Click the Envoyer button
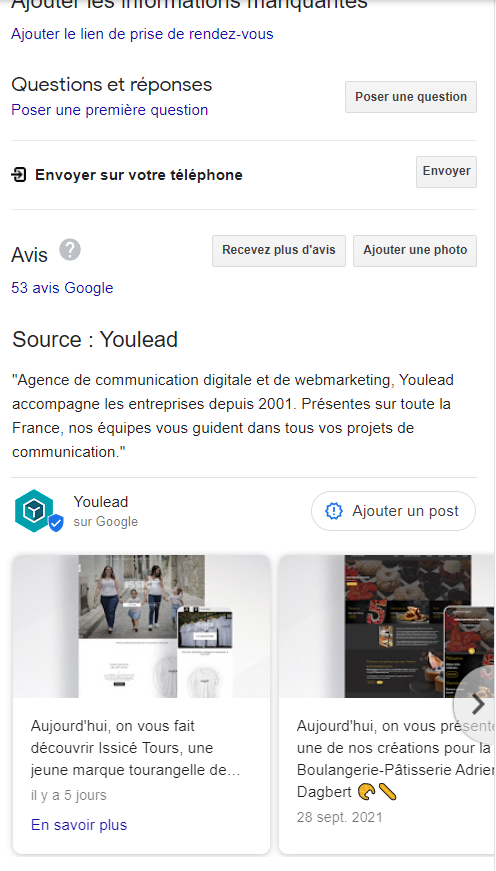This screenshot has width=496, height=871. click(x=447, y=172)
